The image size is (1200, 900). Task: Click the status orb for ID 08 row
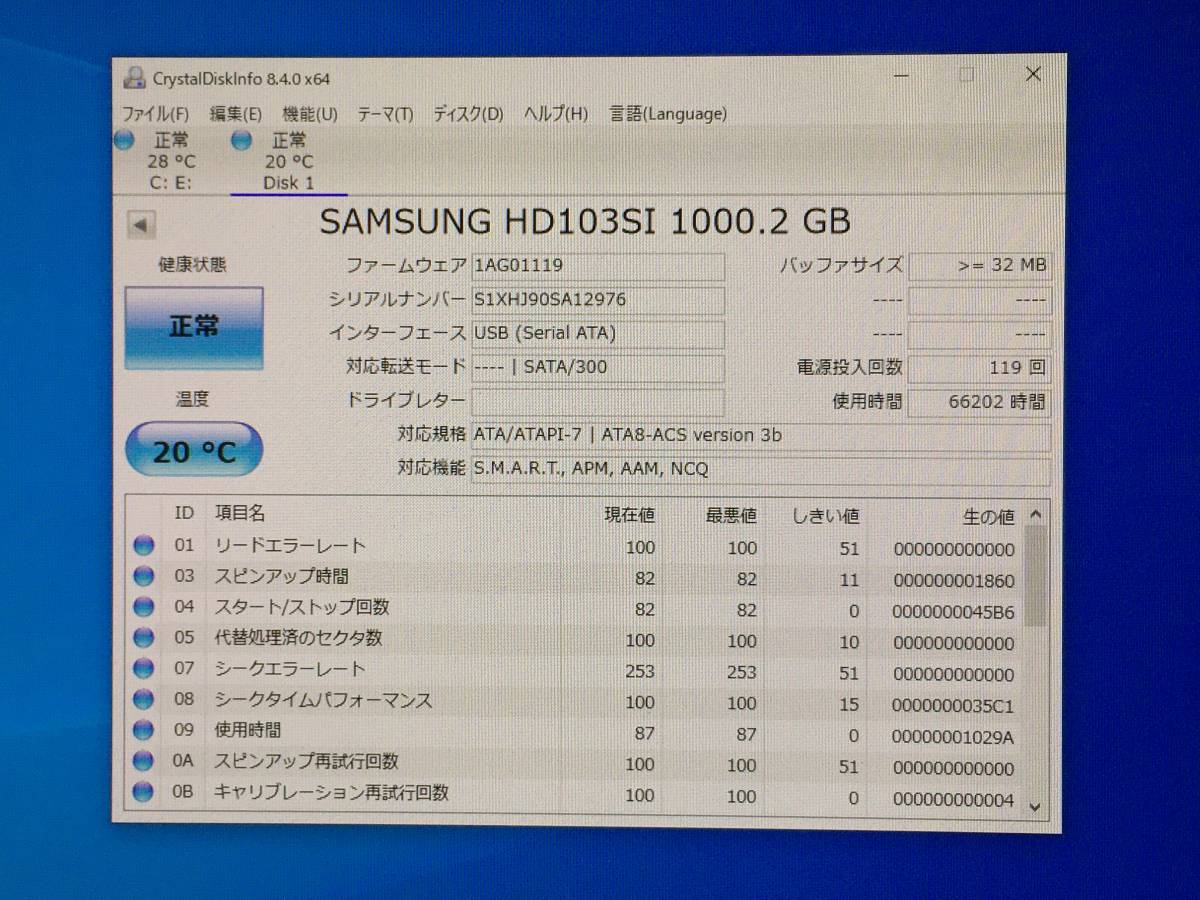144,700
